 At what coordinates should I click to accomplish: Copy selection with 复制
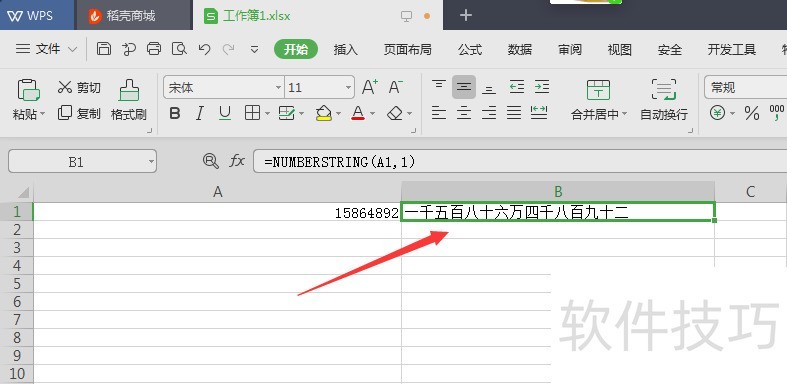click(79, 113)
